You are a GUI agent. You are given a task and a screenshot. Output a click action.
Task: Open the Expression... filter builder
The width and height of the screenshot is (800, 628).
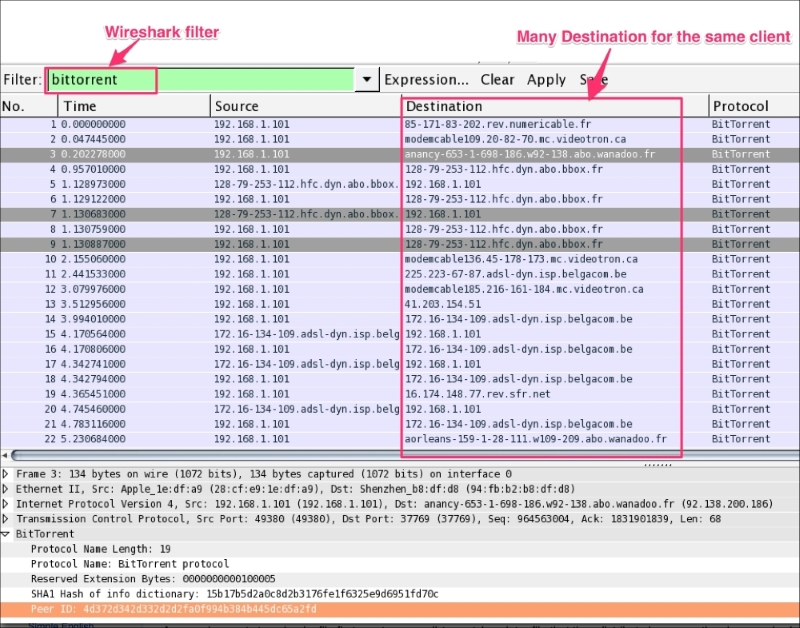(426, 80)
